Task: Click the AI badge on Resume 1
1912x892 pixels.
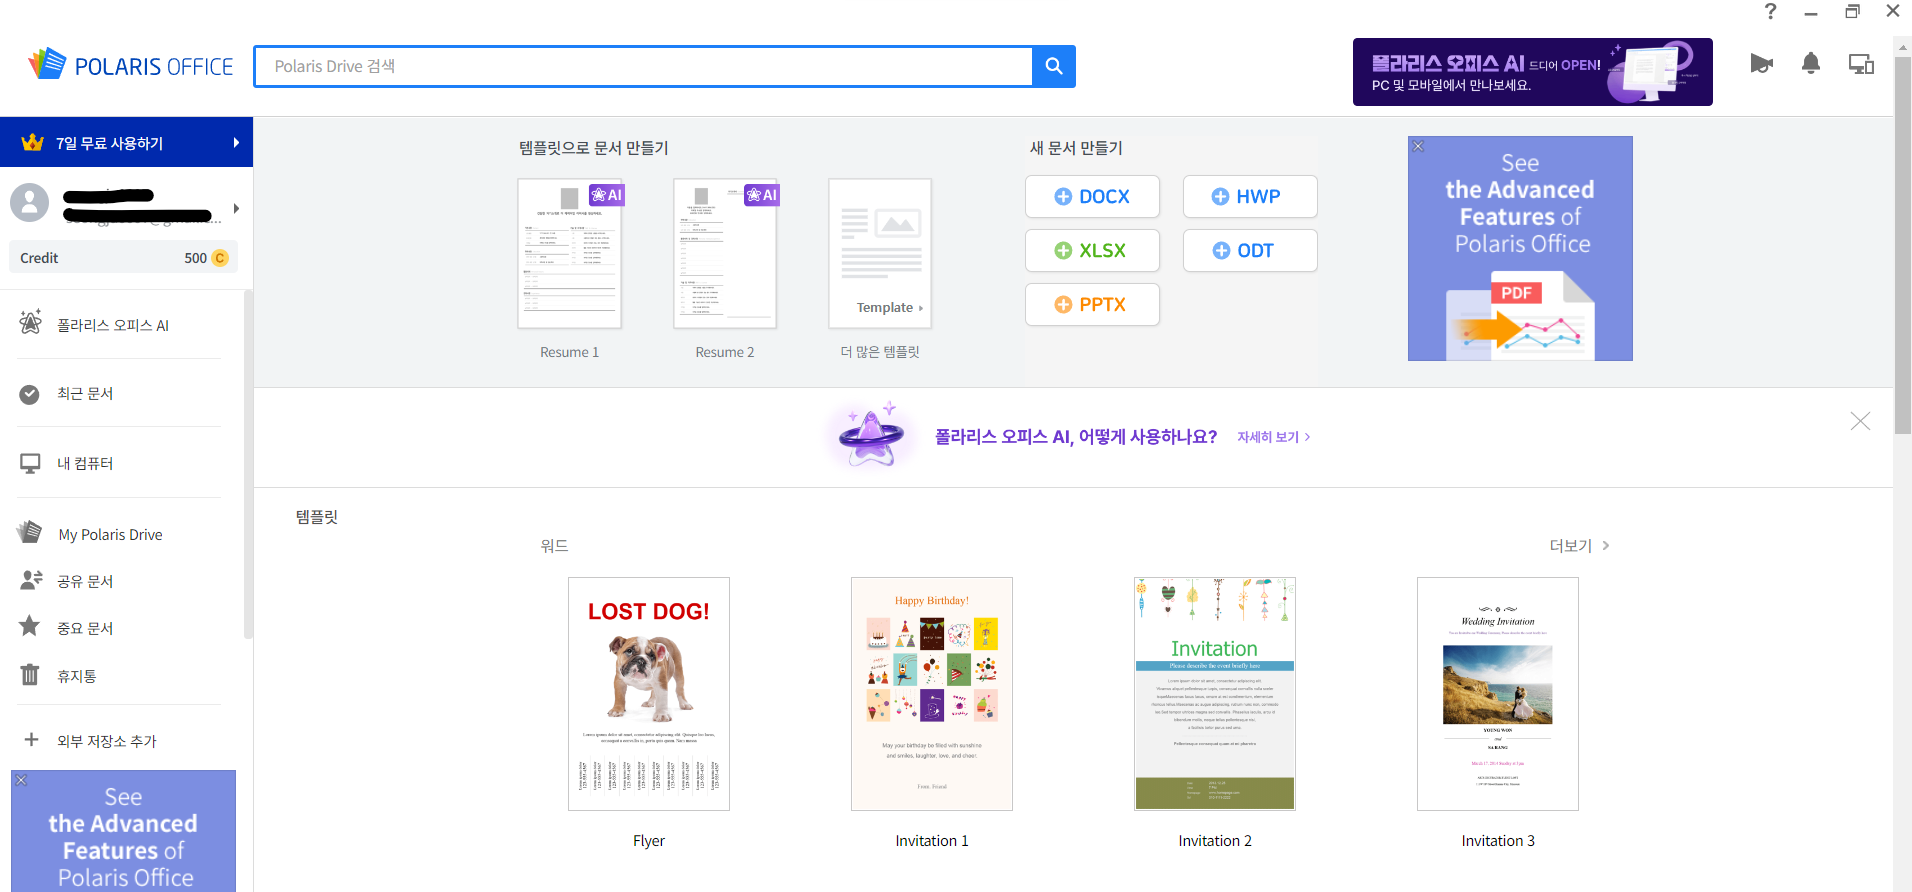Action: coord(607,195)
